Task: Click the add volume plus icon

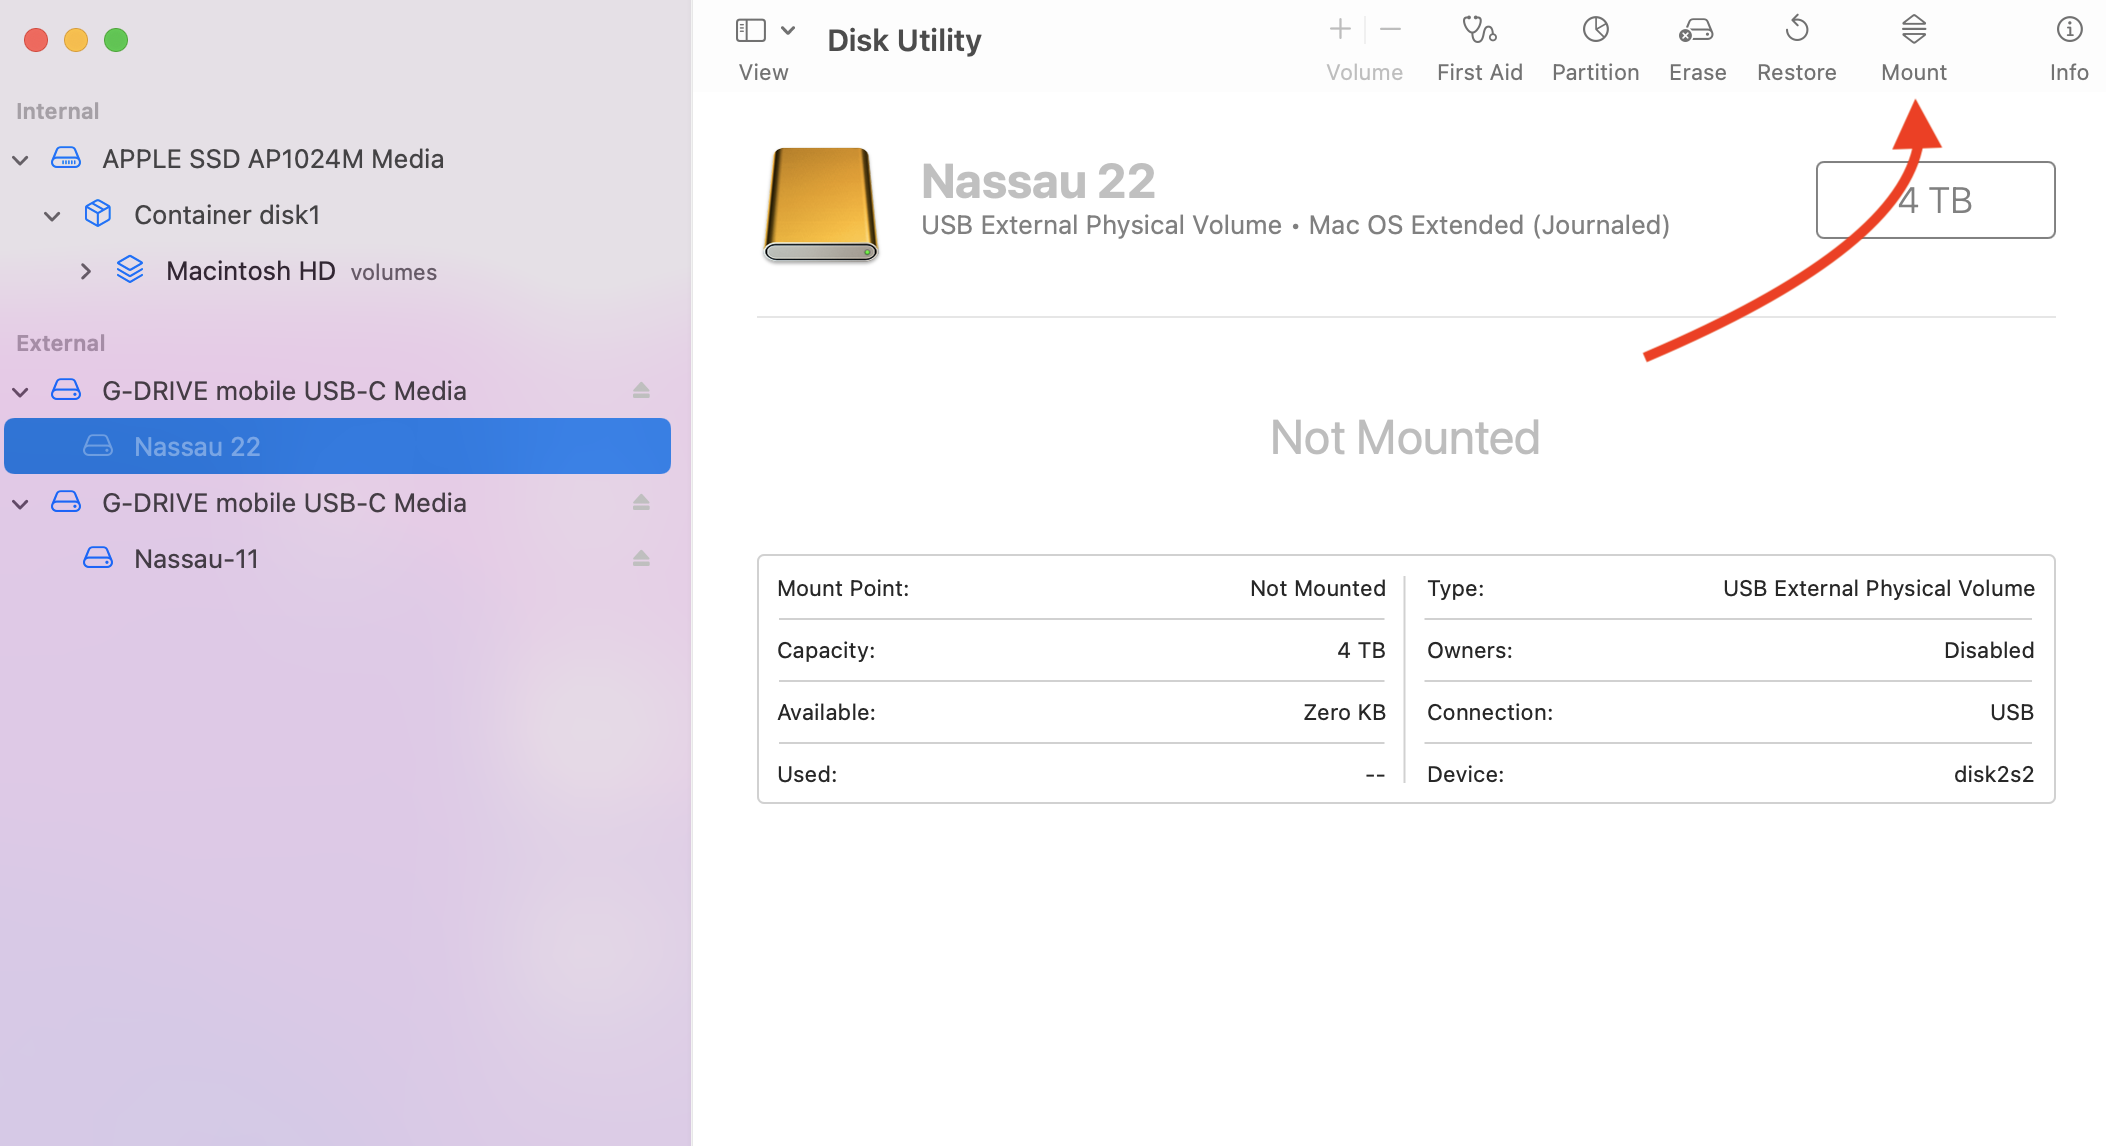Action: pyautogui.click(x=1340, y=30)
